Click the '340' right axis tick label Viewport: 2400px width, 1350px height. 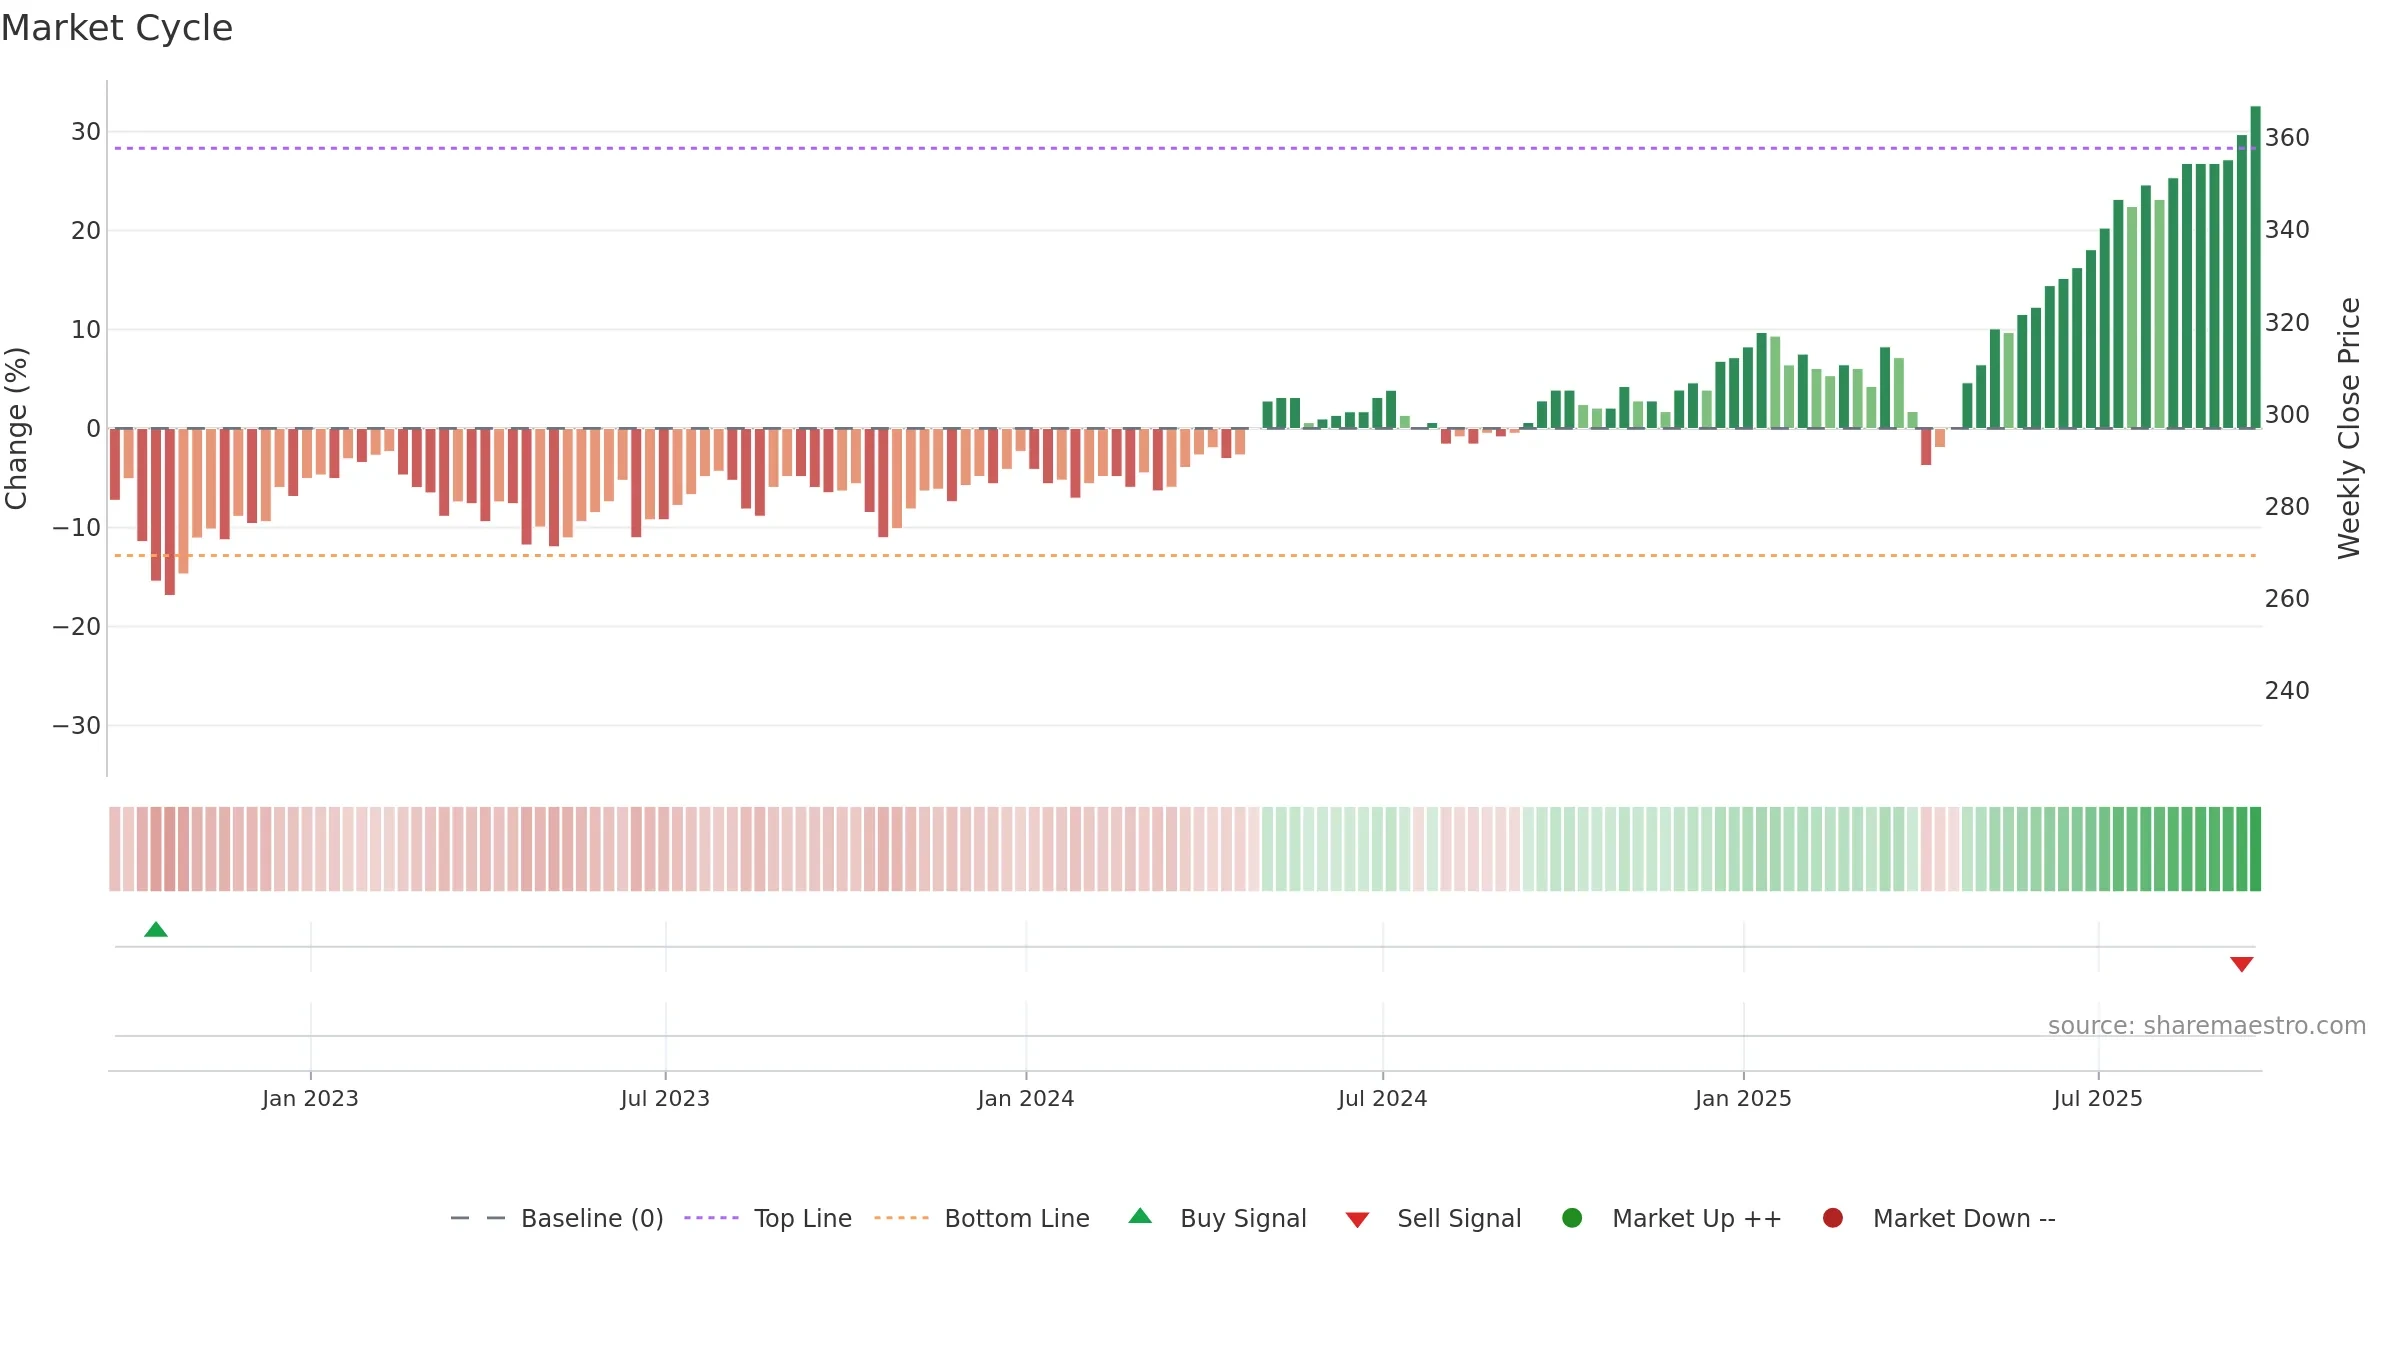(x=2287, y=230)
